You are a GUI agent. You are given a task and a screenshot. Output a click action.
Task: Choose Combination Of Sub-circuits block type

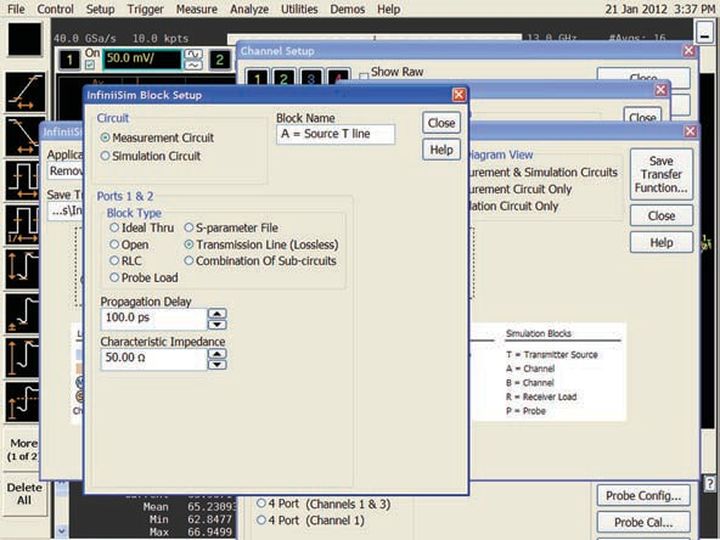pos(189,260)
